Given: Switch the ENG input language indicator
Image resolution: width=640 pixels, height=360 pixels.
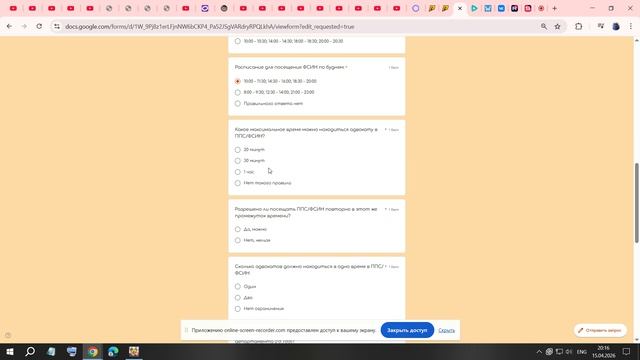Looking at the screenshot, I should pyautogui.click(x=582, y=352).
